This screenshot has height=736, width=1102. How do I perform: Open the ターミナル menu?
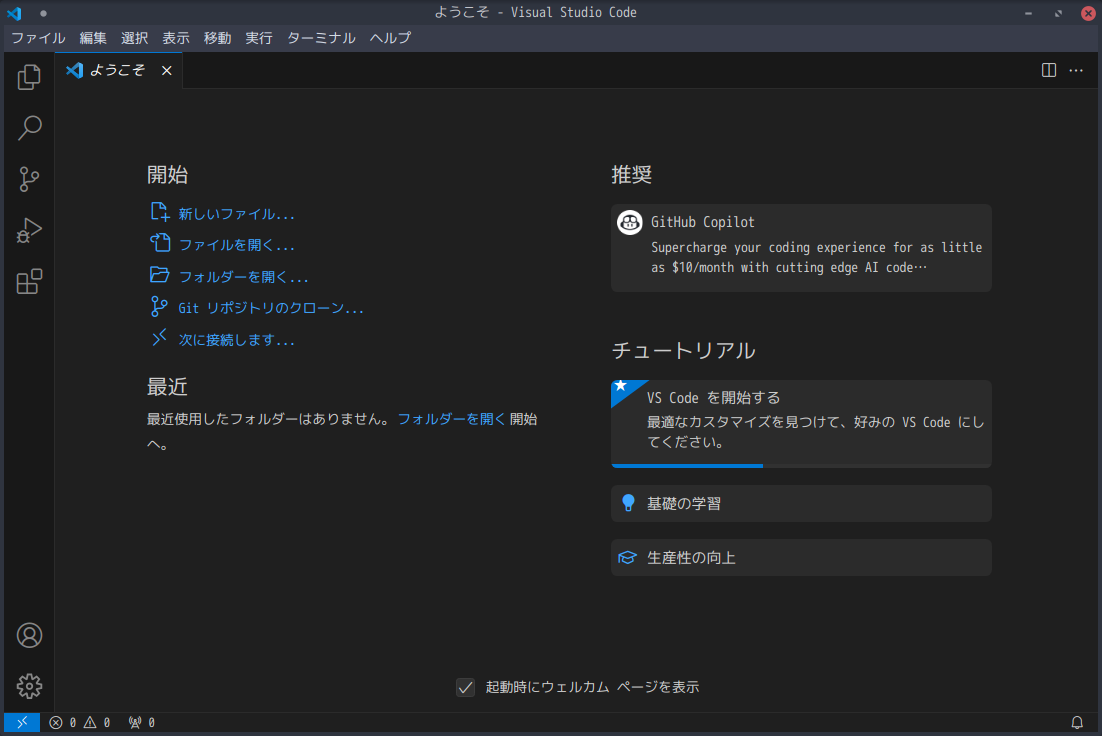click(x=321, y=38)
